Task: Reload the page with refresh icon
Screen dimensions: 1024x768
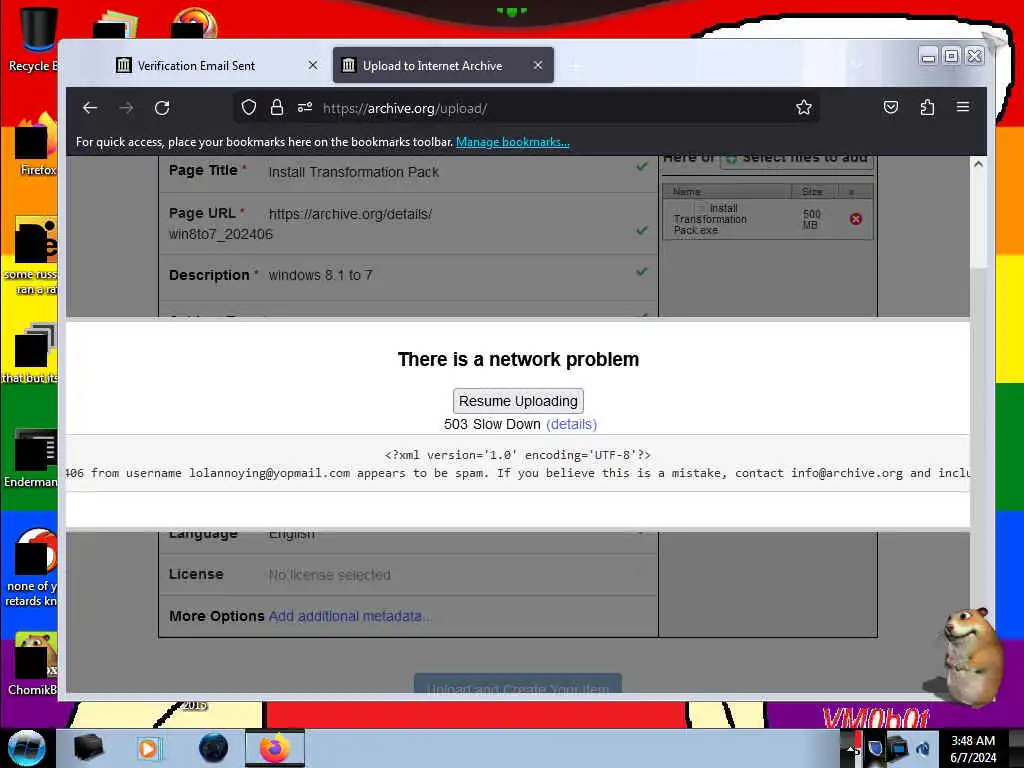Action: (162, 108)
